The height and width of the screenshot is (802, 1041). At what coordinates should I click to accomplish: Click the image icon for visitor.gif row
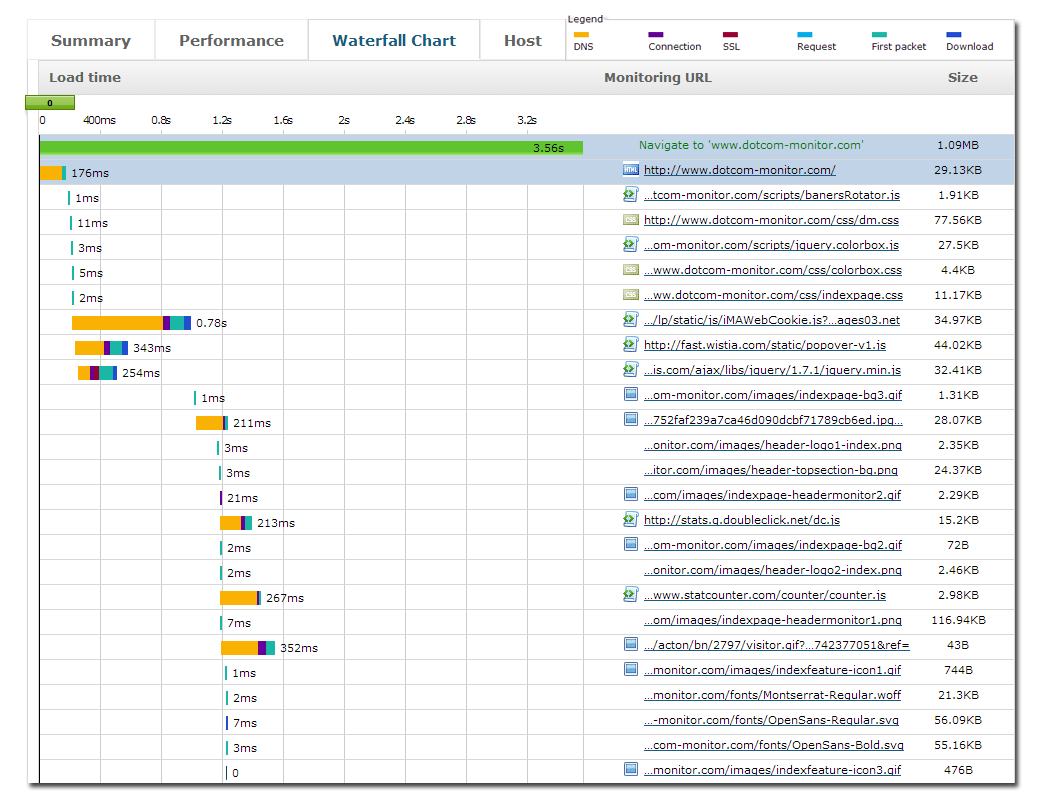[x=631, y=644]
